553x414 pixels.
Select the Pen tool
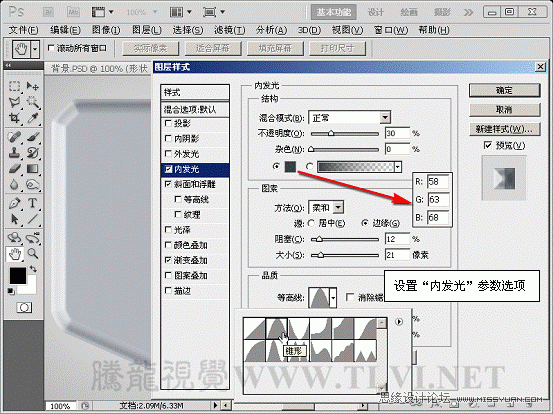(14, 203)
